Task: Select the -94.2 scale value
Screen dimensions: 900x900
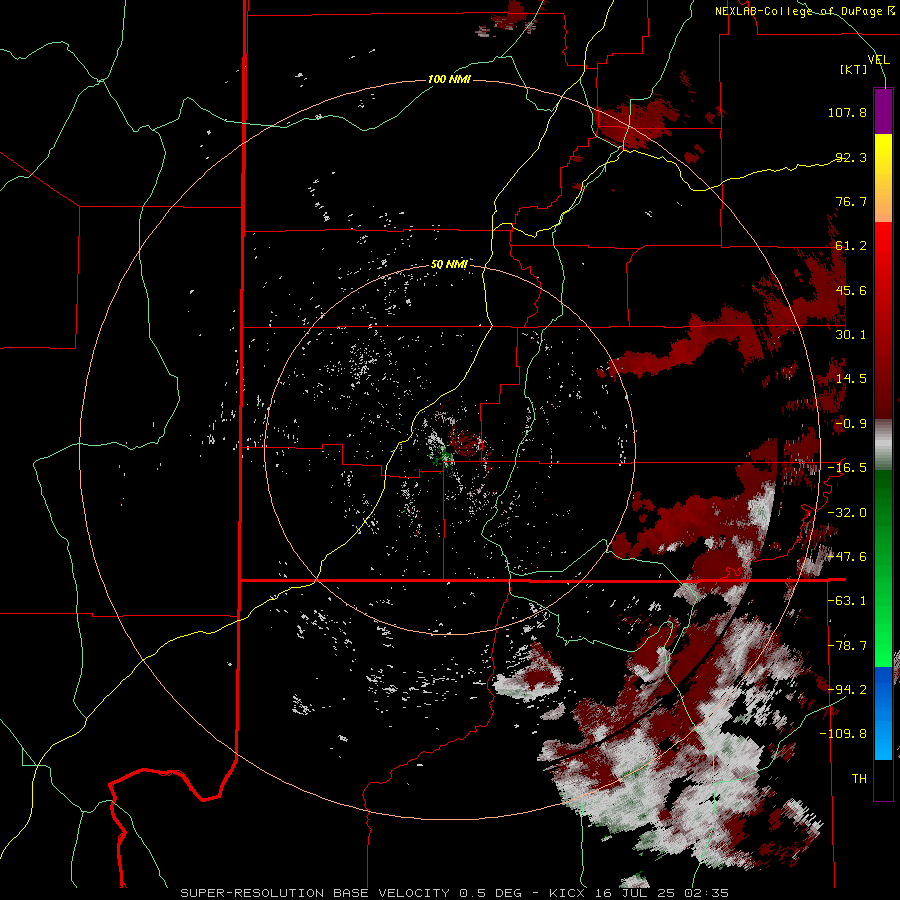Action: pos(847,690)
